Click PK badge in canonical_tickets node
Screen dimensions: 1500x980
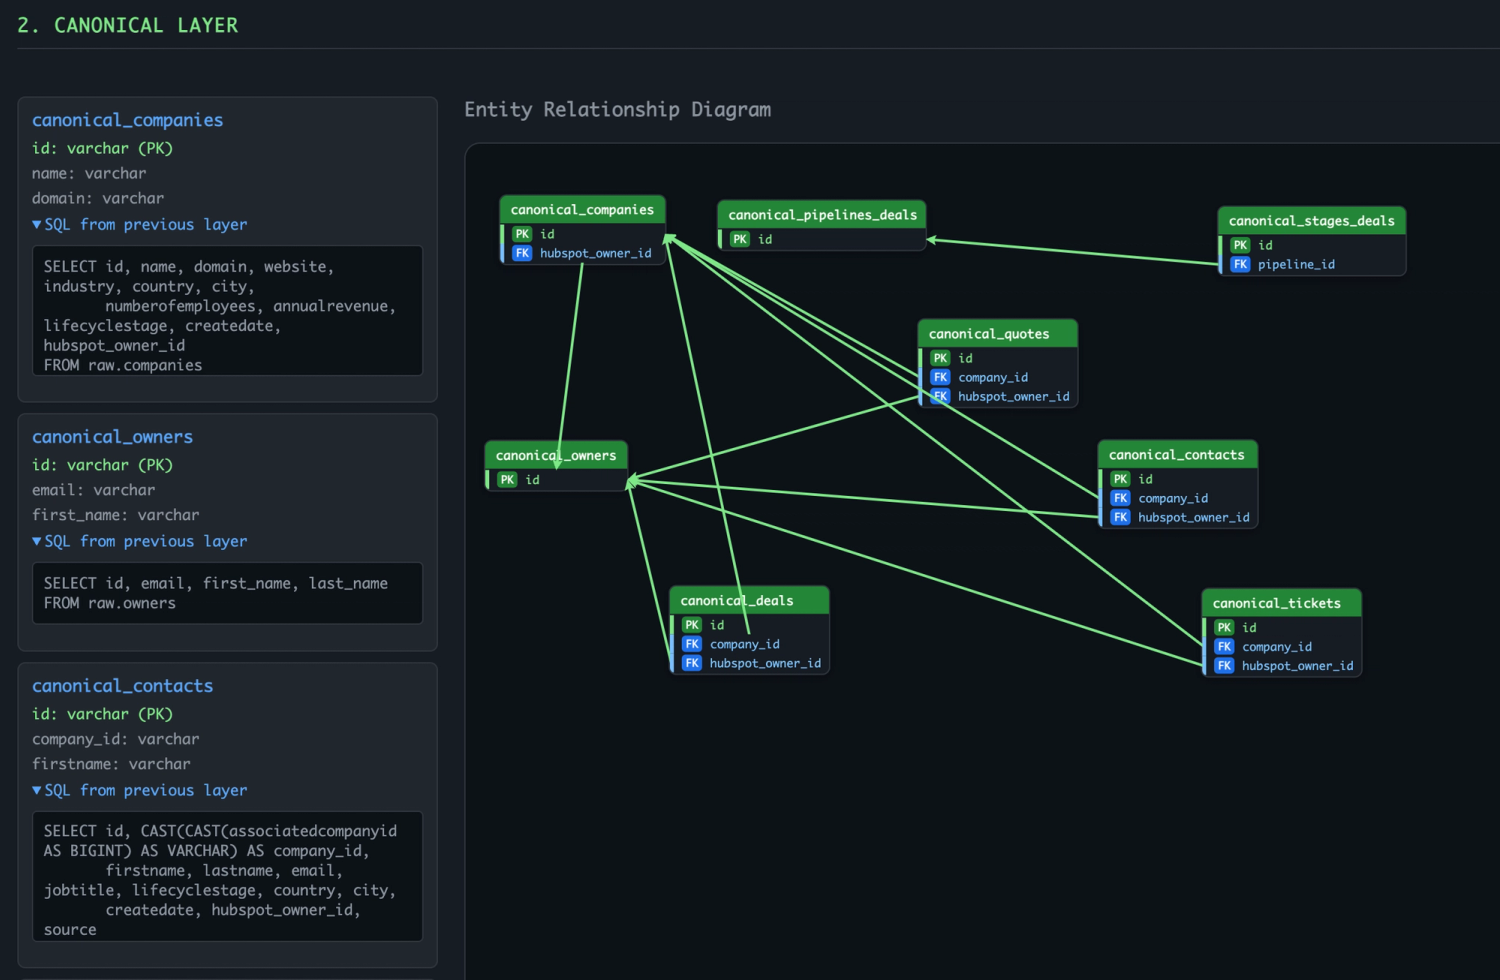click(x=1224, y=627)
